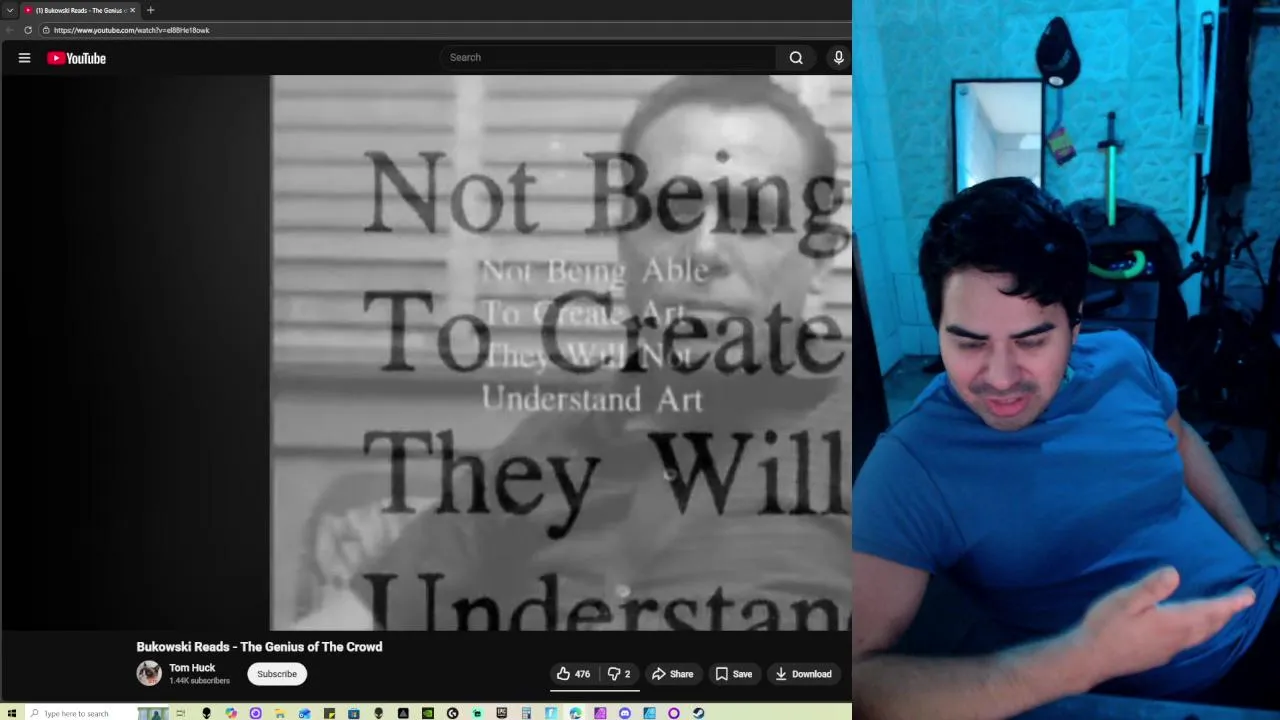Share the Bukowski video
Viewport: 1280px width, 720px height.
pyautogui.click(x=673, y=674)
